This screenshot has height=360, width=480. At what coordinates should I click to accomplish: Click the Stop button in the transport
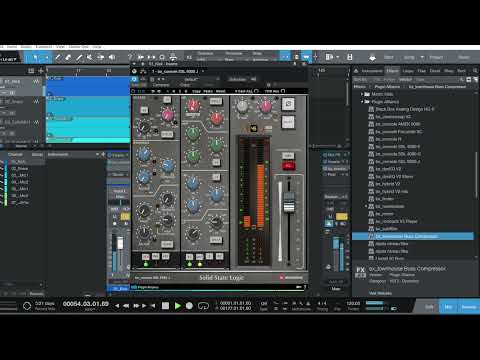[165, 305]
